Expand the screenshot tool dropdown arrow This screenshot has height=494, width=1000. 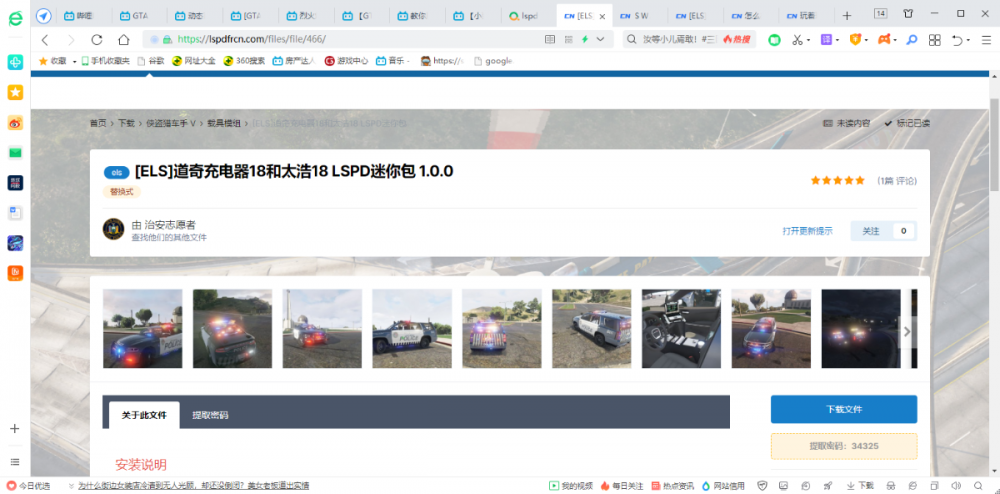[809, 40]
